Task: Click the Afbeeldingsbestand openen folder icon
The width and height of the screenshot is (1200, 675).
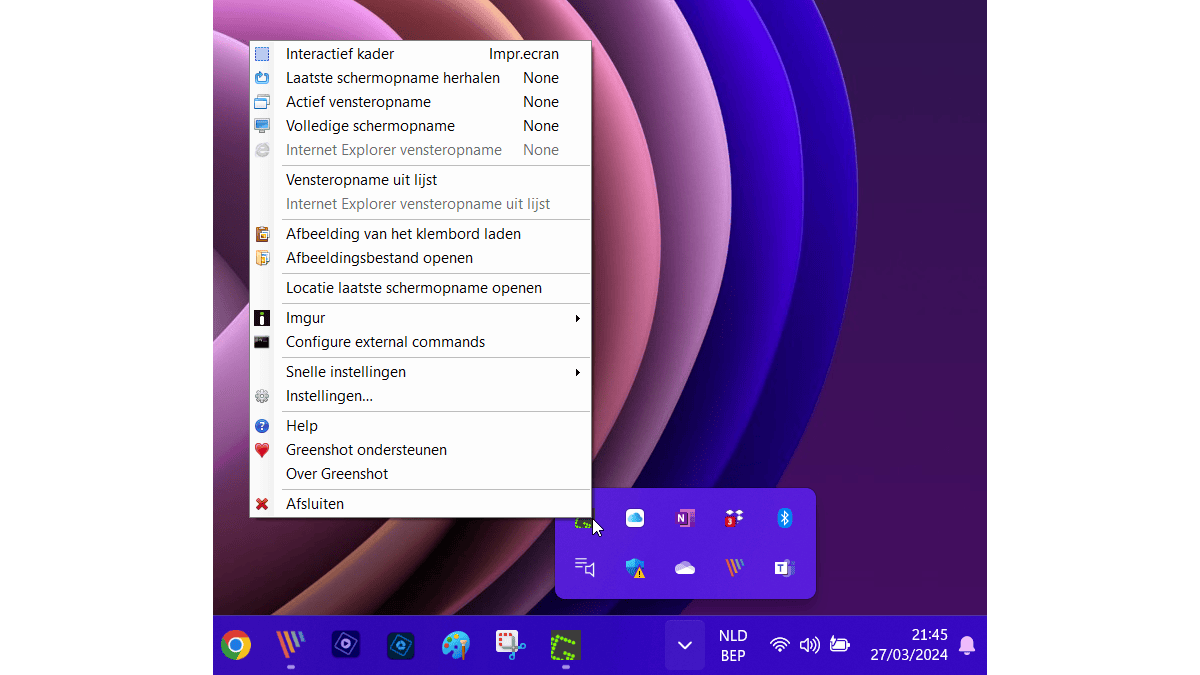Action: 262,258
